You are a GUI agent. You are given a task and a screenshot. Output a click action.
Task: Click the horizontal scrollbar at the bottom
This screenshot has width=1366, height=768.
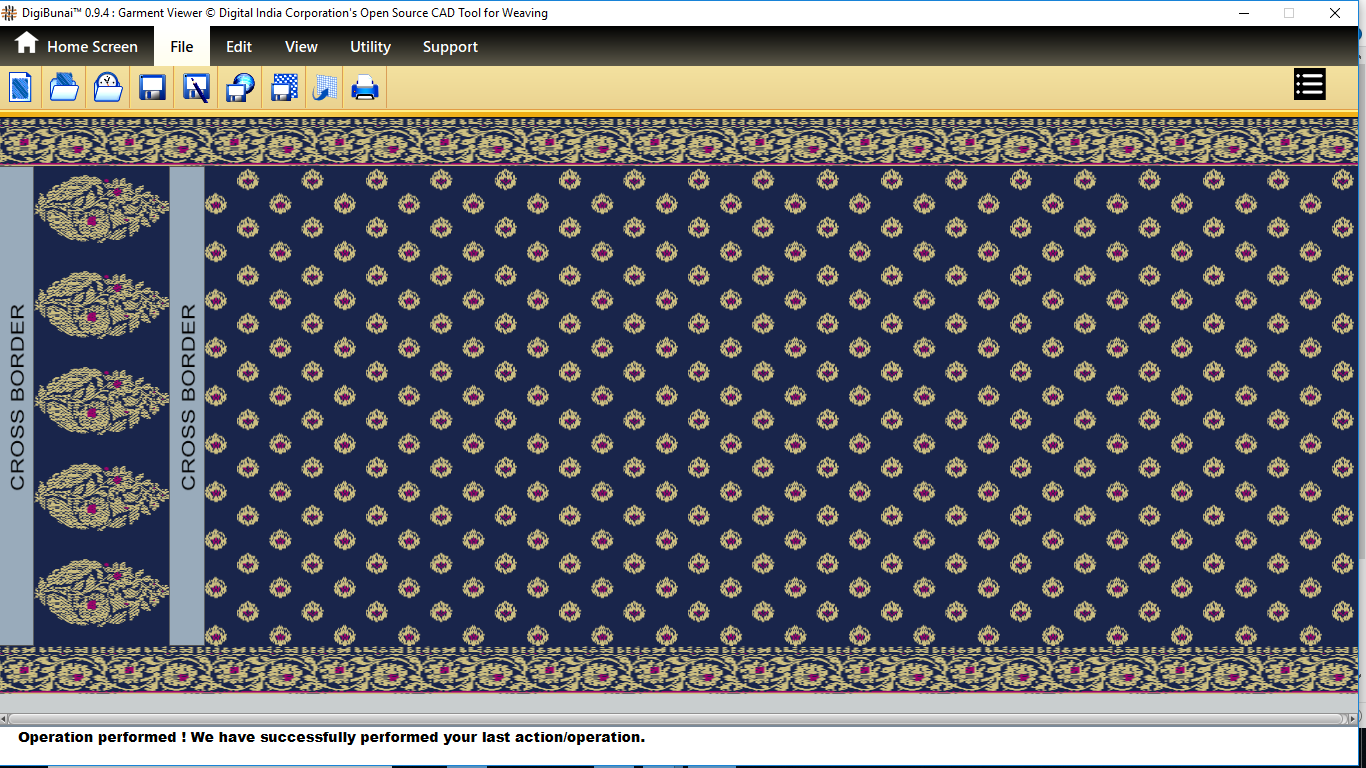click(675, 718)
